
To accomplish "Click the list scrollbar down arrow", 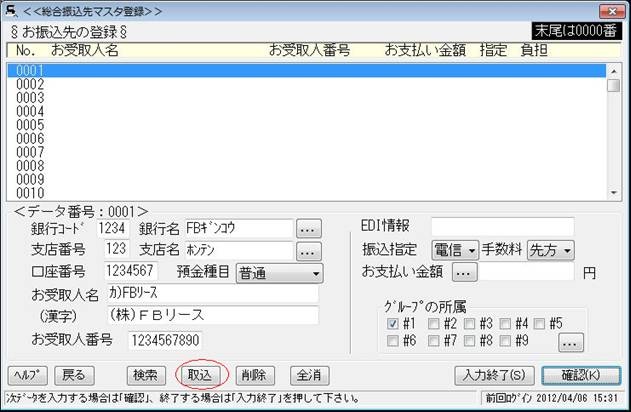I will click(614, 193).
